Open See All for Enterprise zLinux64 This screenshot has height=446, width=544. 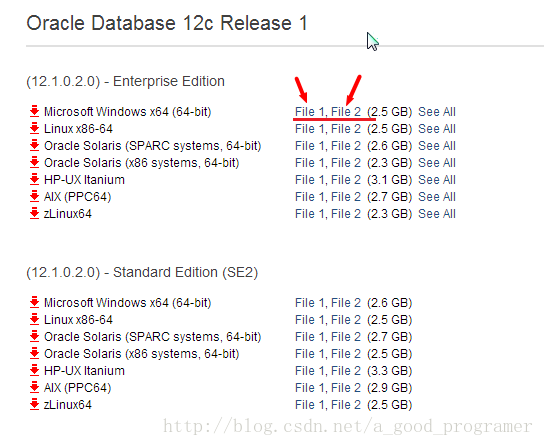coord(437,214)
